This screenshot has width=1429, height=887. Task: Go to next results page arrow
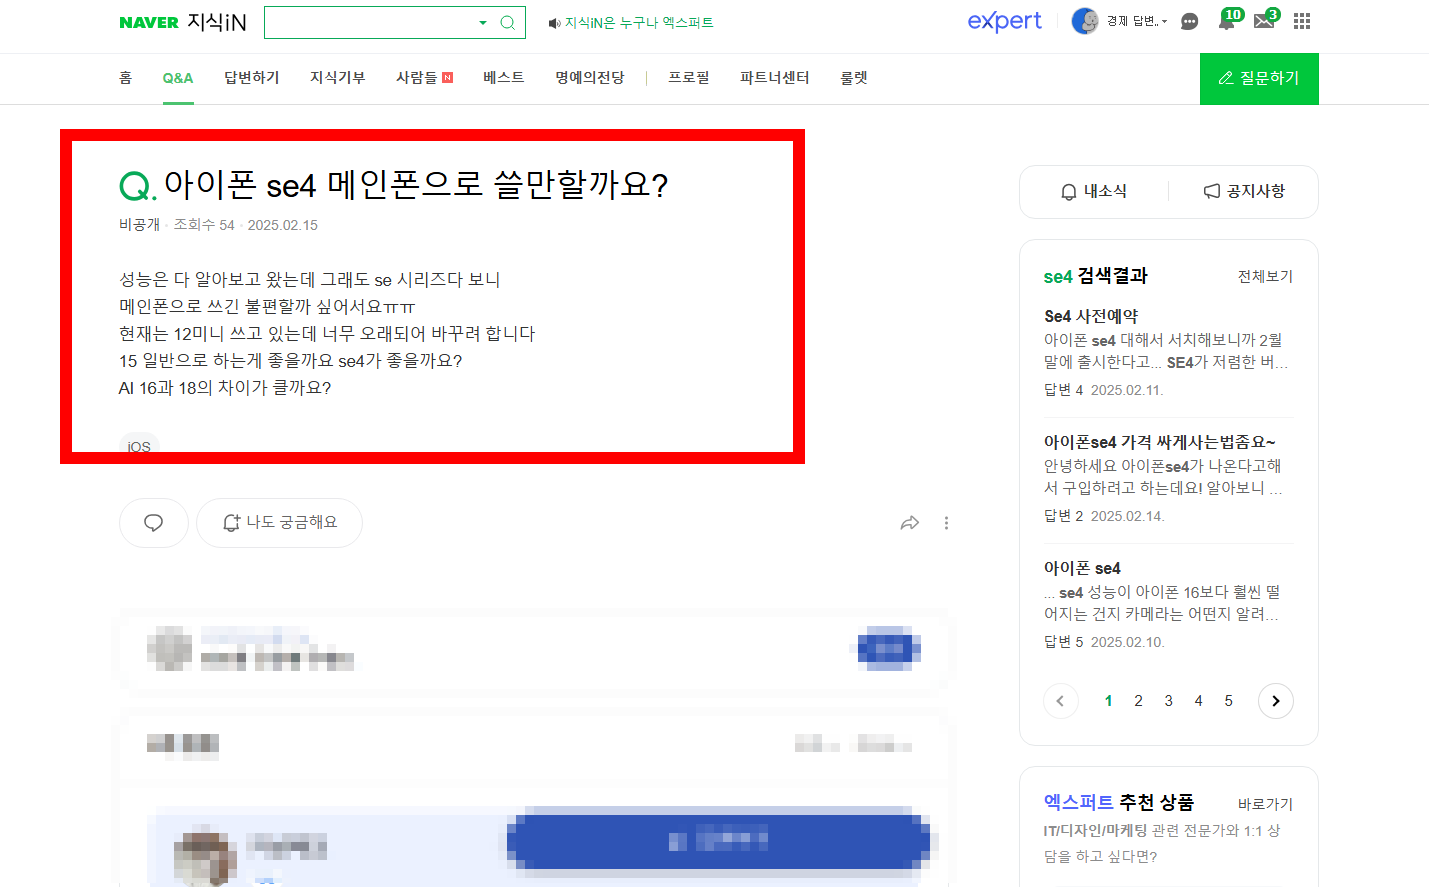pos(1276,701)
